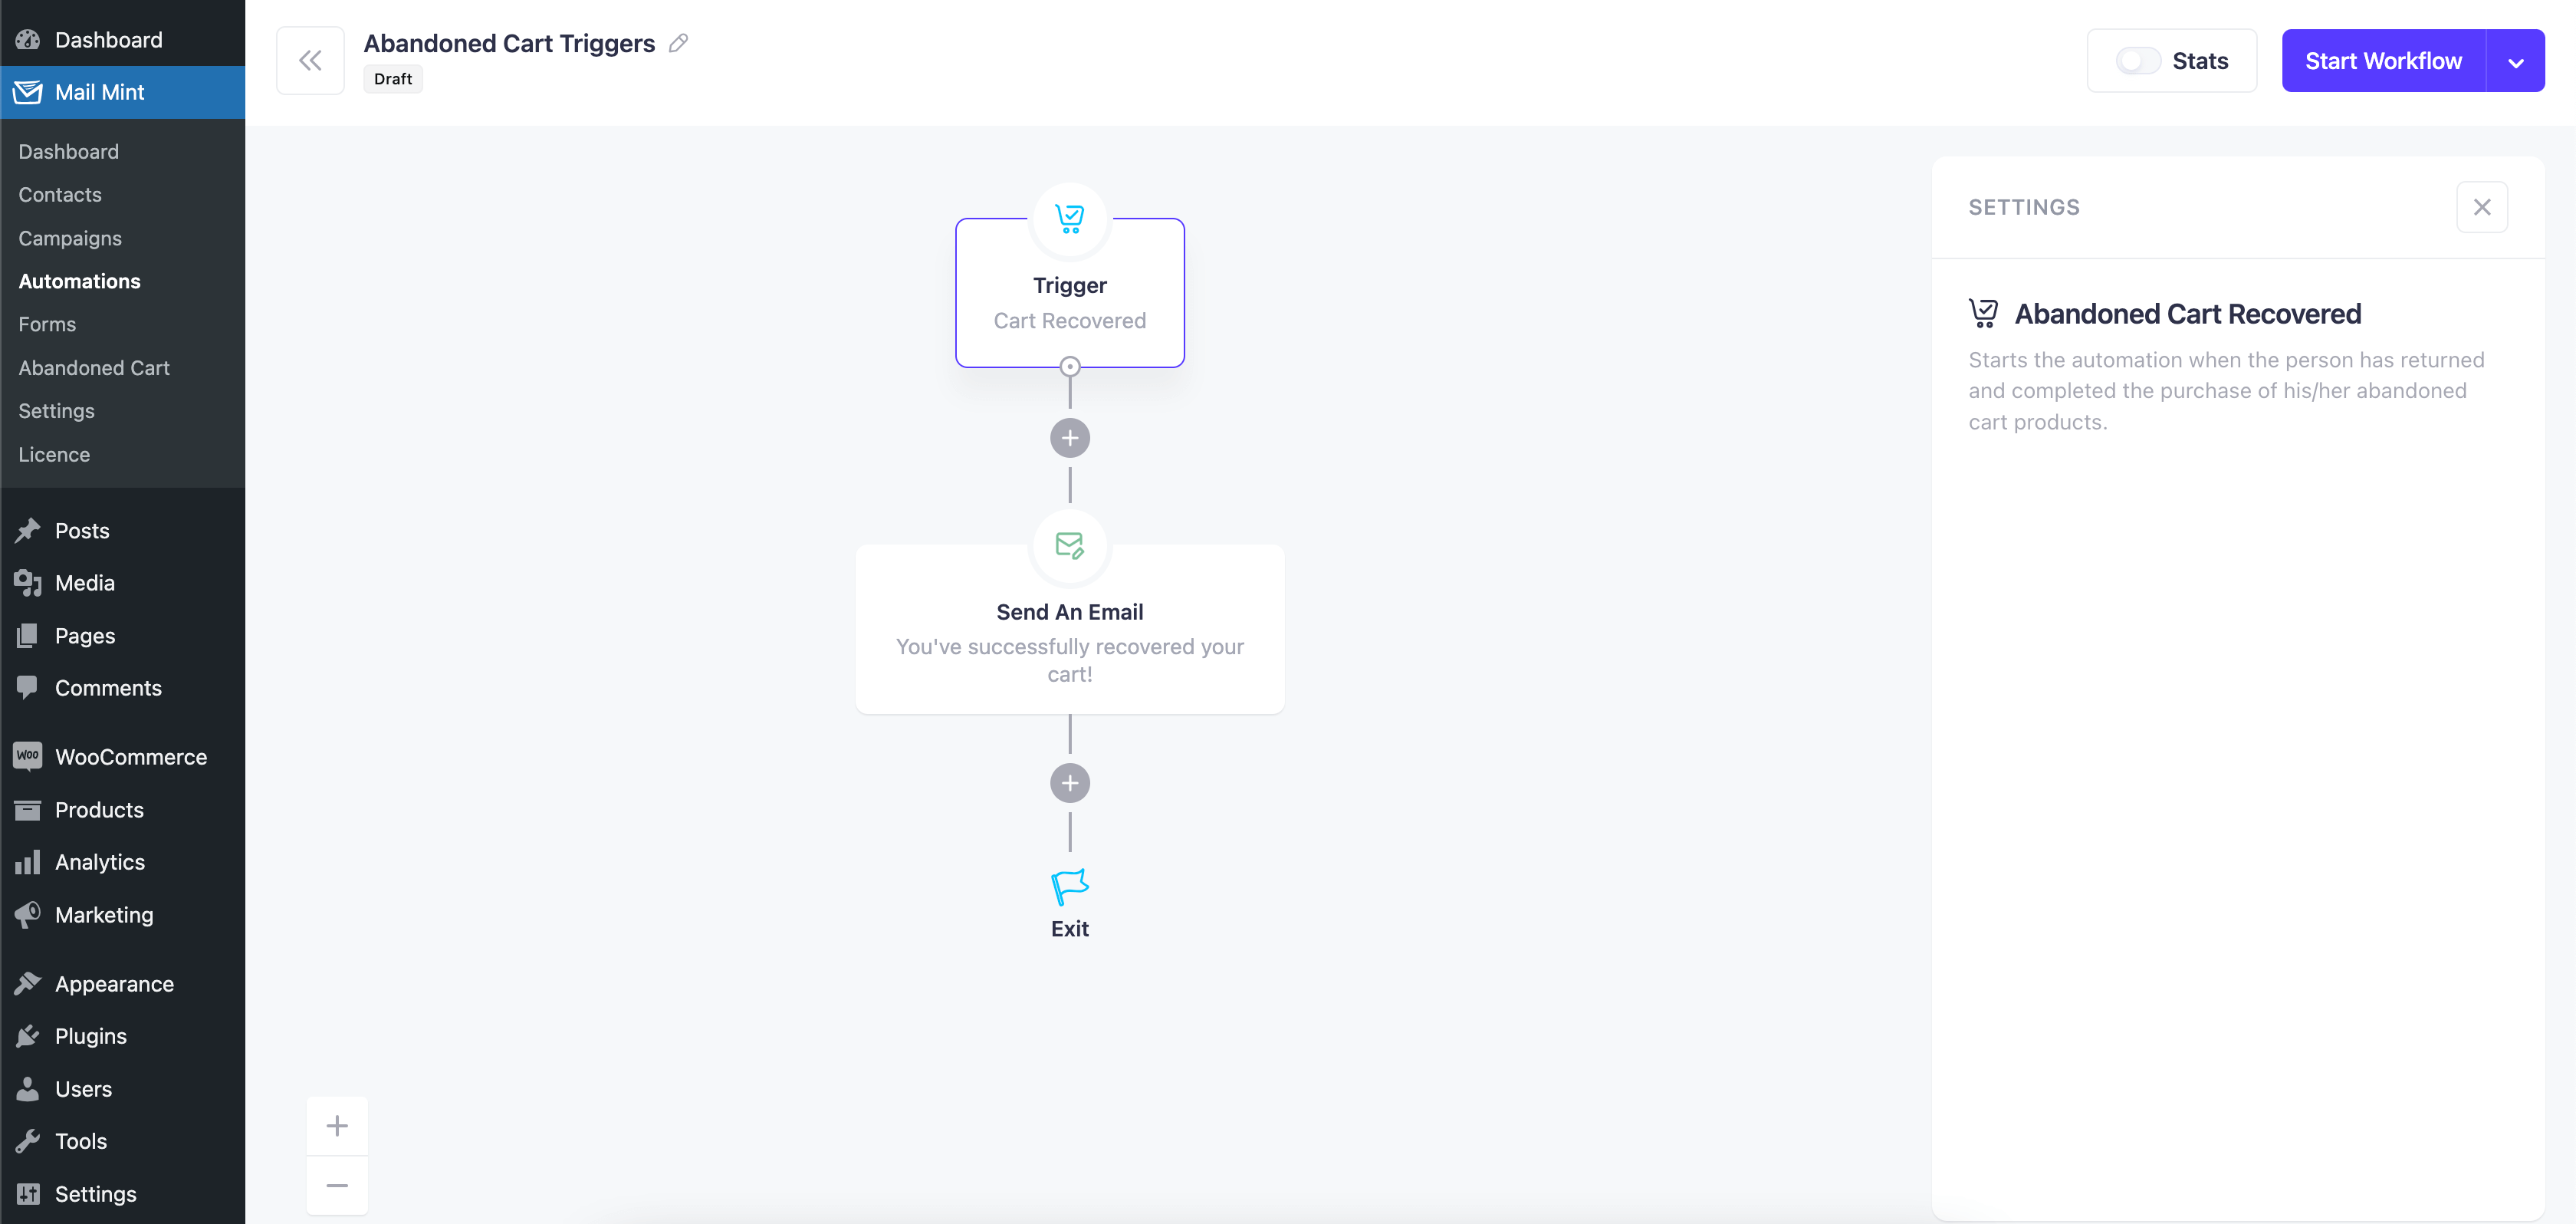The height and width of the screenshot is (1224, 2576).
Task: Click the Campaigns navigation link
Action: click(69, 236)
